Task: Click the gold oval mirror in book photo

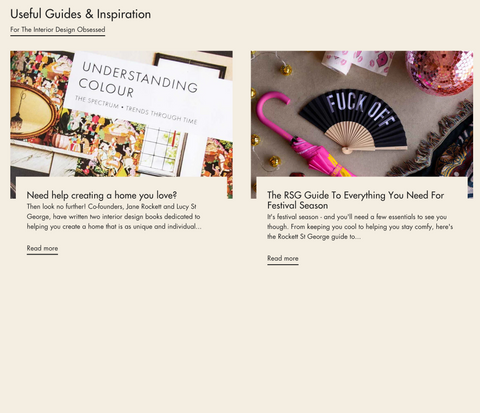Action: point(32,111)
